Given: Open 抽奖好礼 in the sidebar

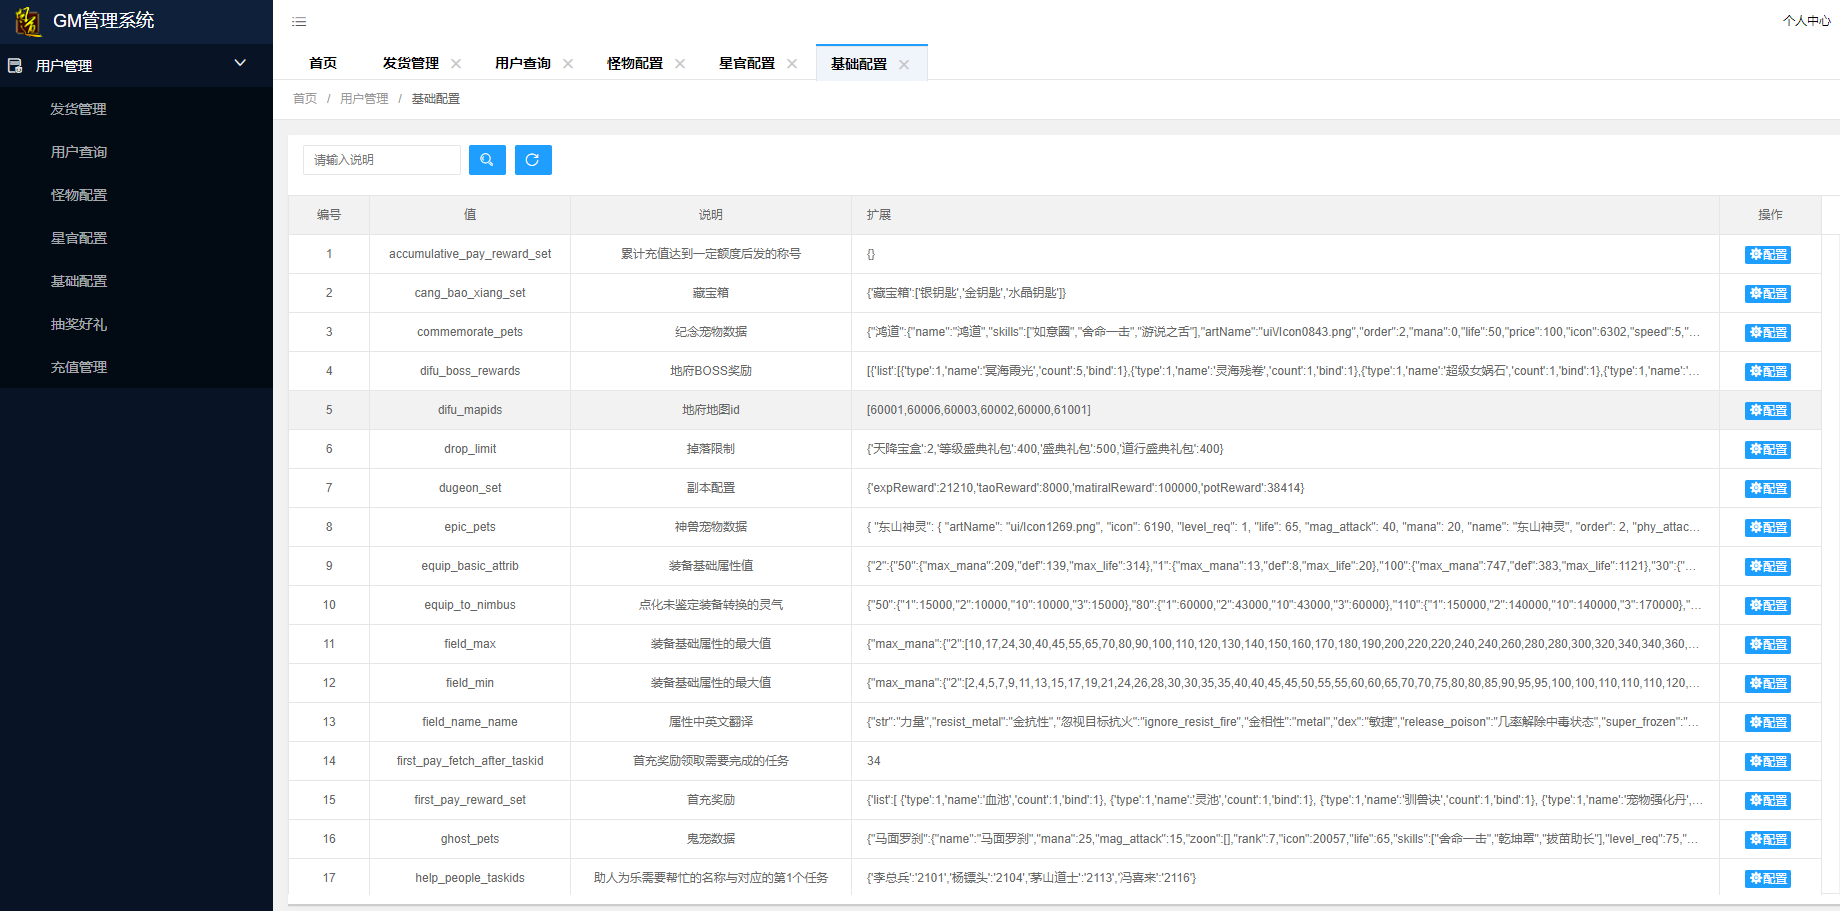Looking at the screenshot, I should 79,324.
